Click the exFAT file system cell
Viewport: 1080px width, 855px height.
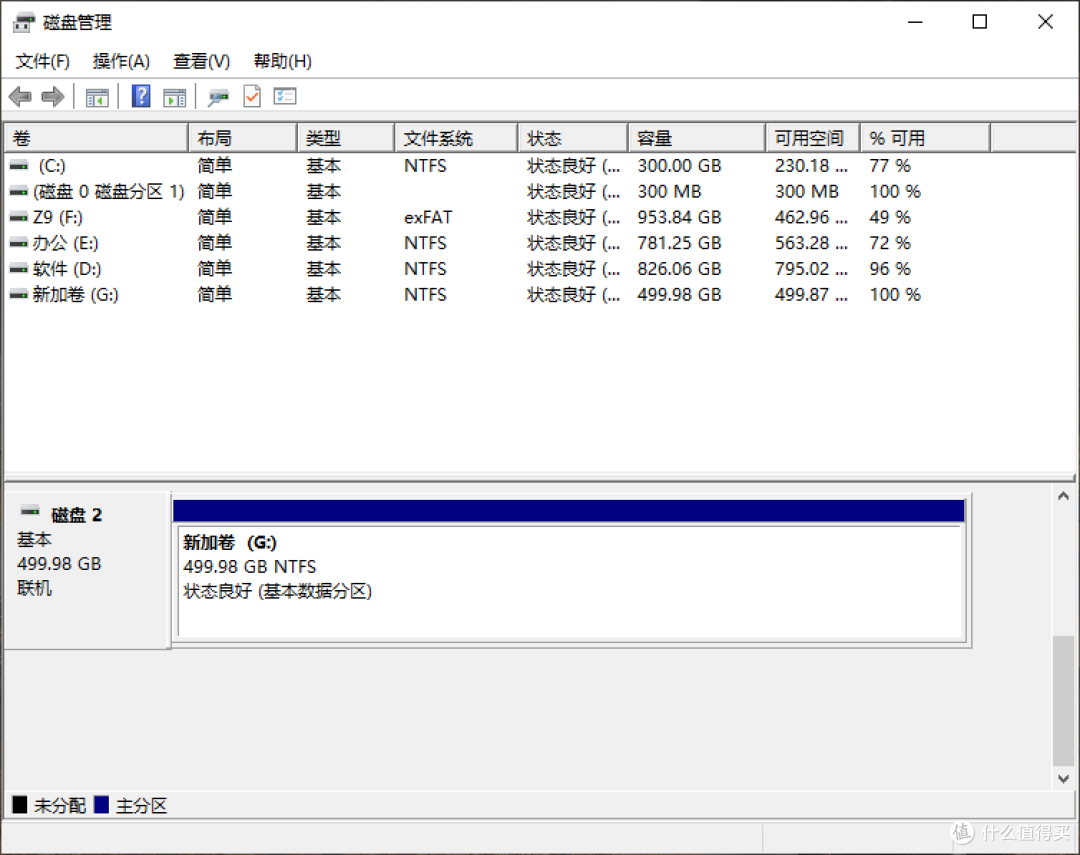coord(428,218)
